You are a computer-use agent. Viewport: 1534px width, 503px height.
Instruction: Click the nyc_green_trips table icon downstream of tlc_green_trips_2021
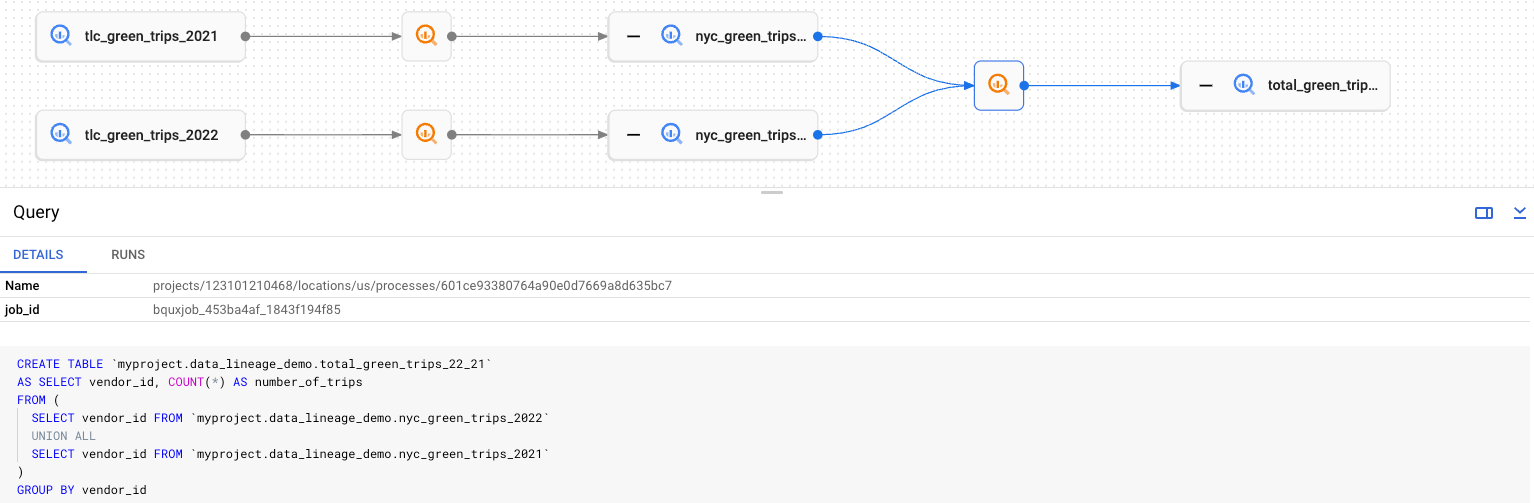(x=671, y=36)
